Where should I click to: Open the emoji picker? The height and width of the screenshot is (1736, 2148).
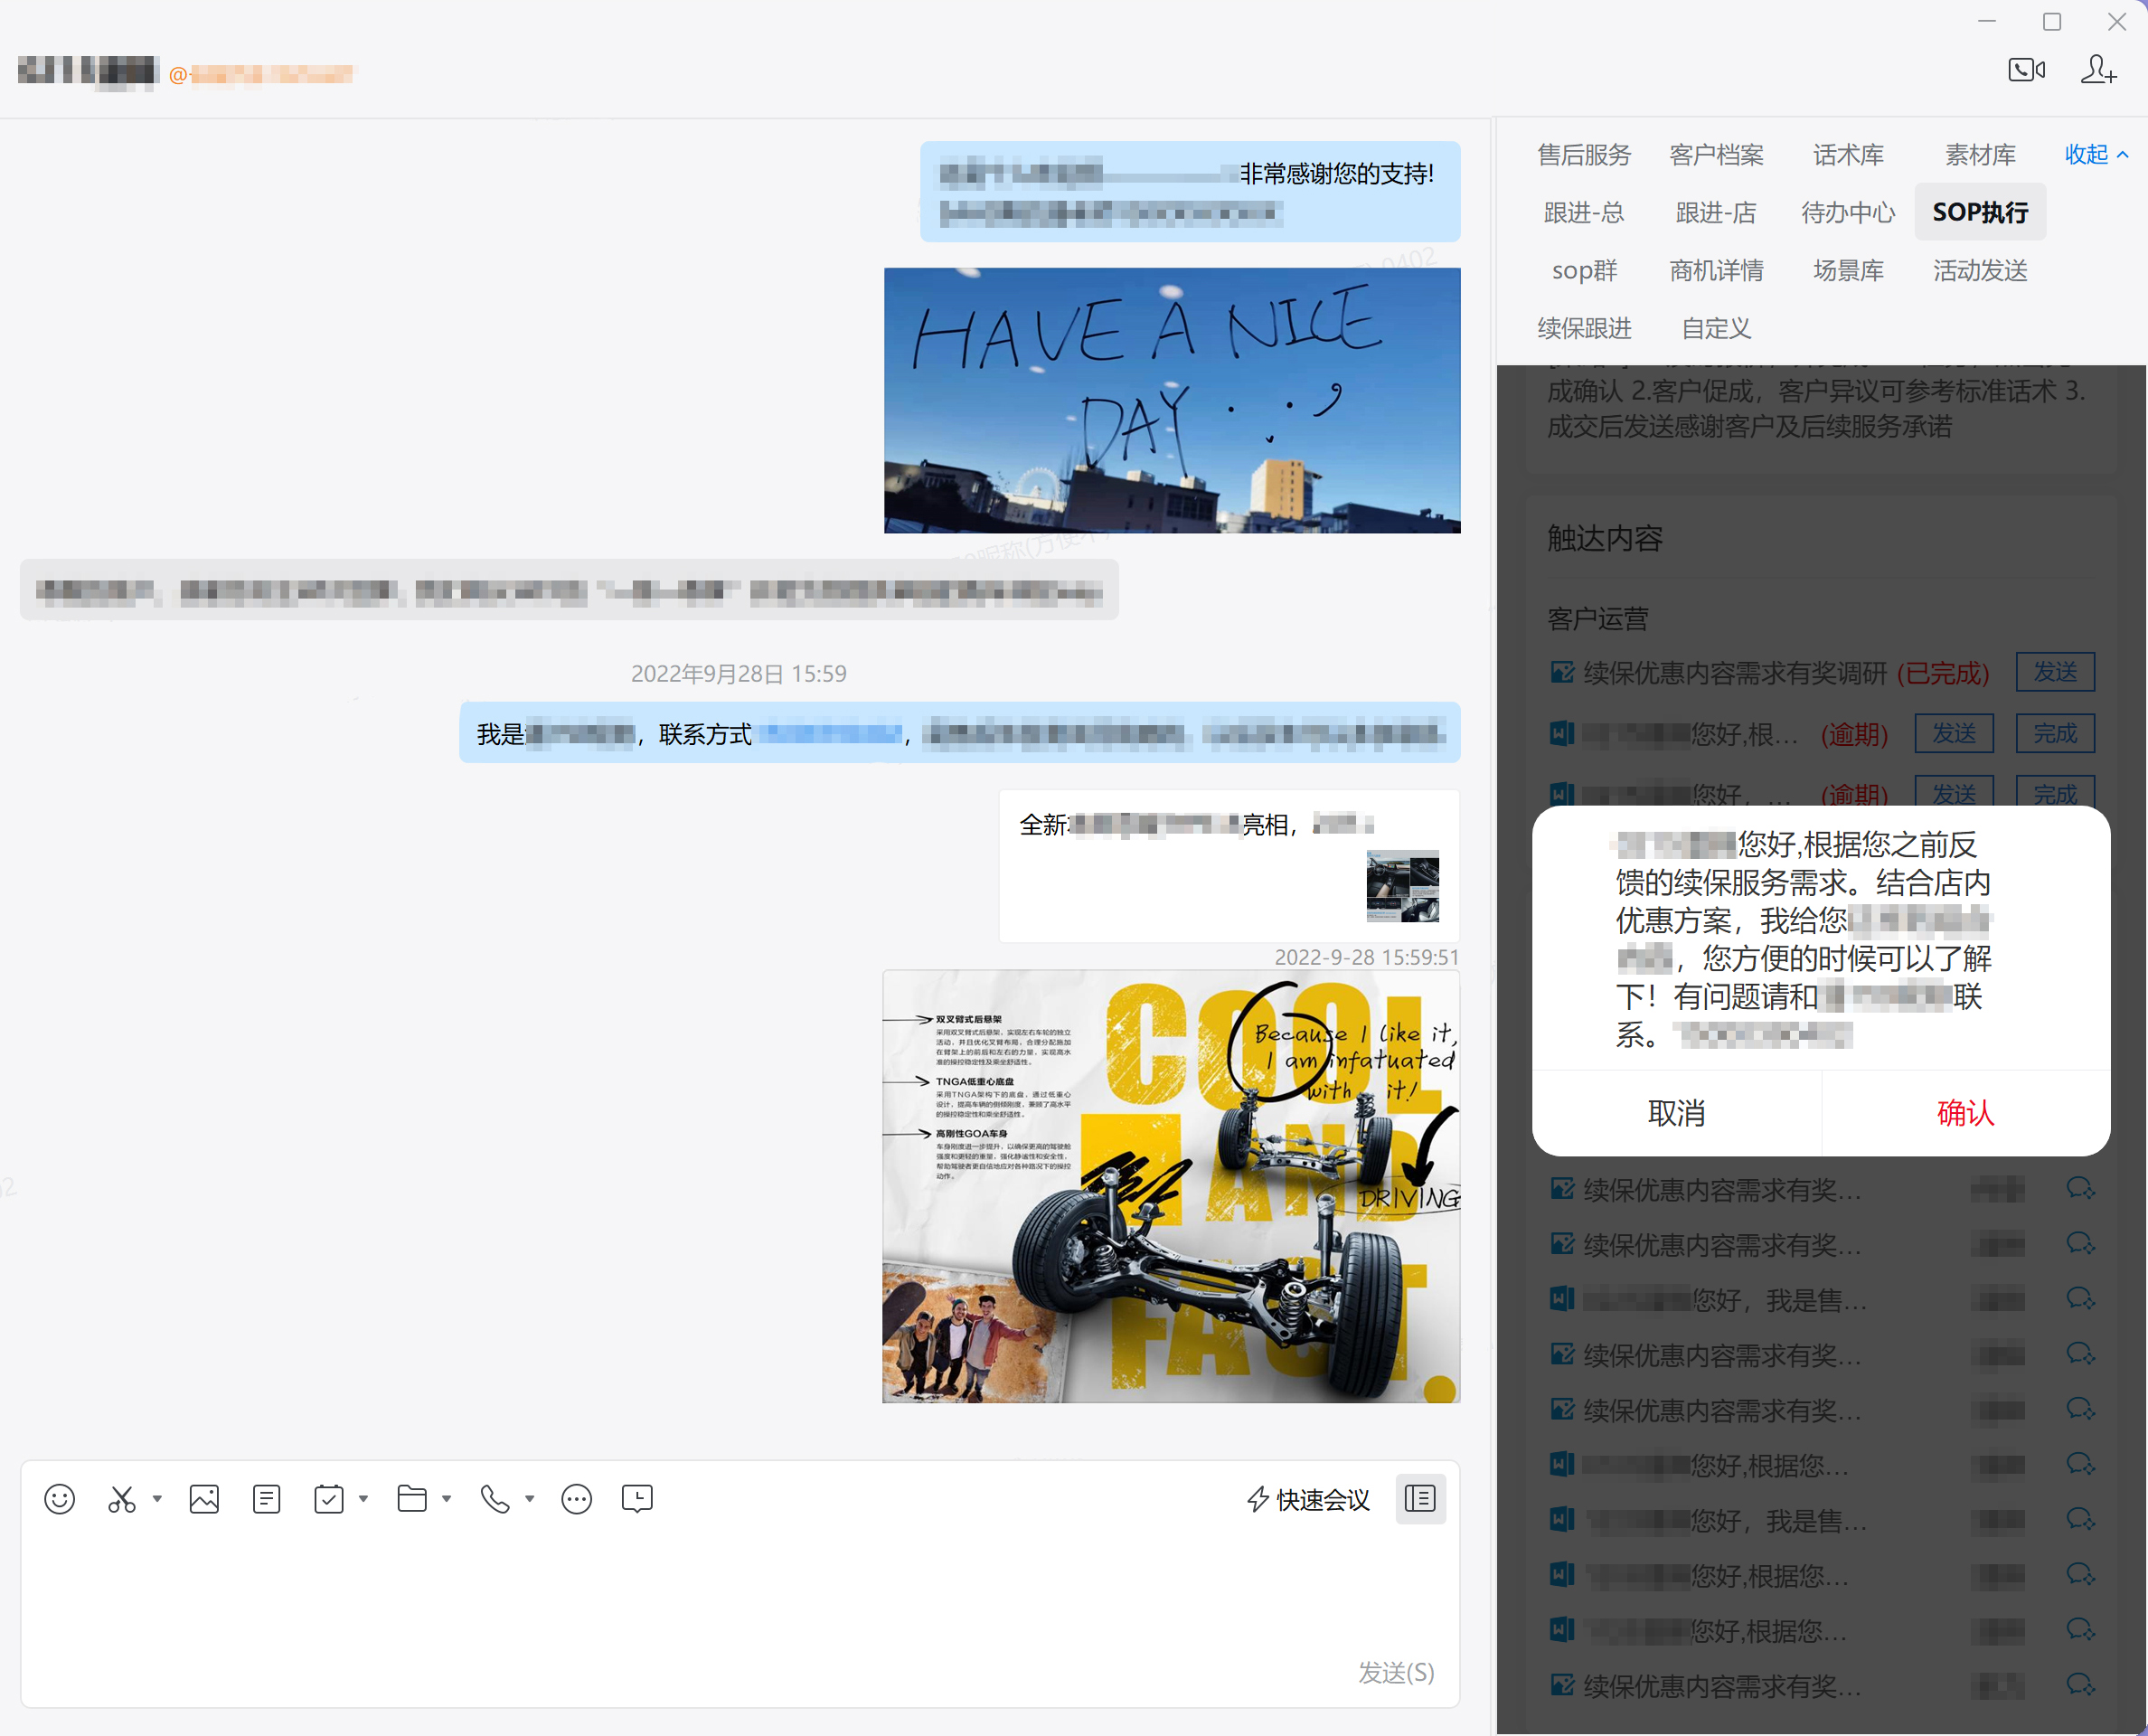coord(59,1499)
